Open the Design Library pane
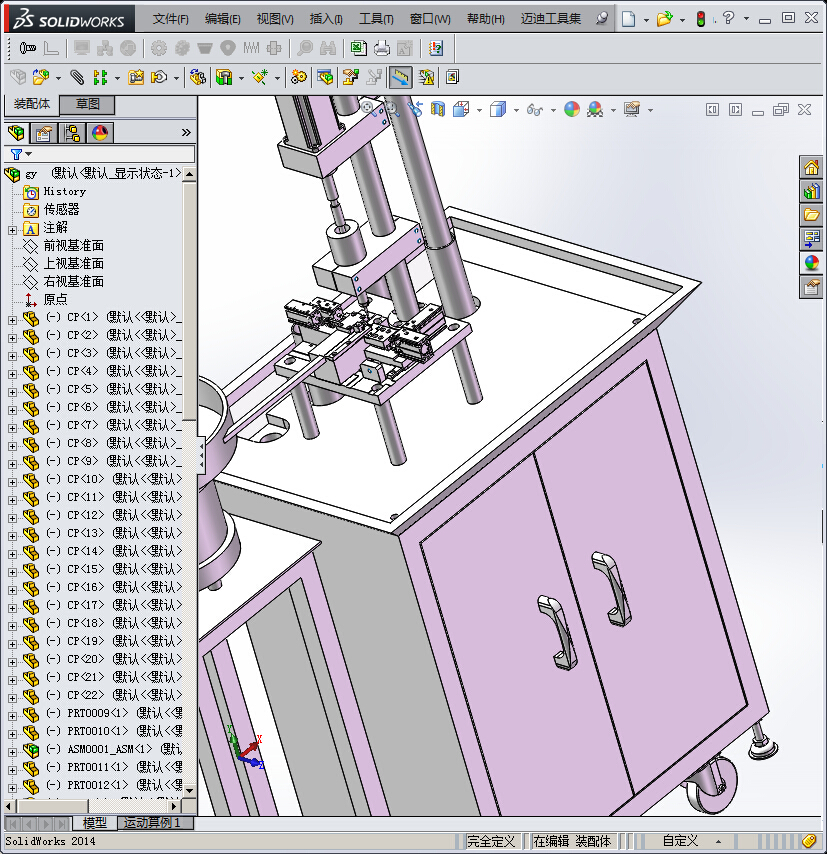Viewport: 827px width, 854px height. pyautogui.click(x=811, y=191)
